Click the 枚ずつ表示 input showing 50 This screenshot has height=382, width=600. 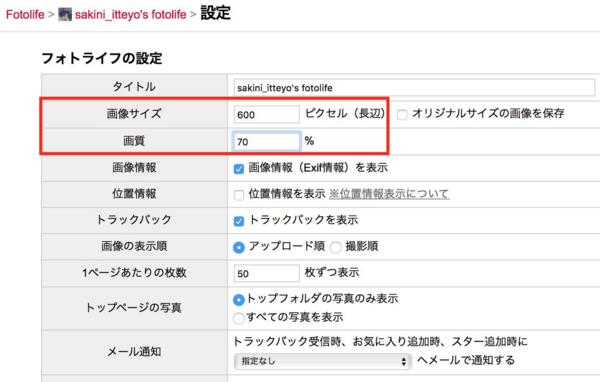tap(266, 273)
